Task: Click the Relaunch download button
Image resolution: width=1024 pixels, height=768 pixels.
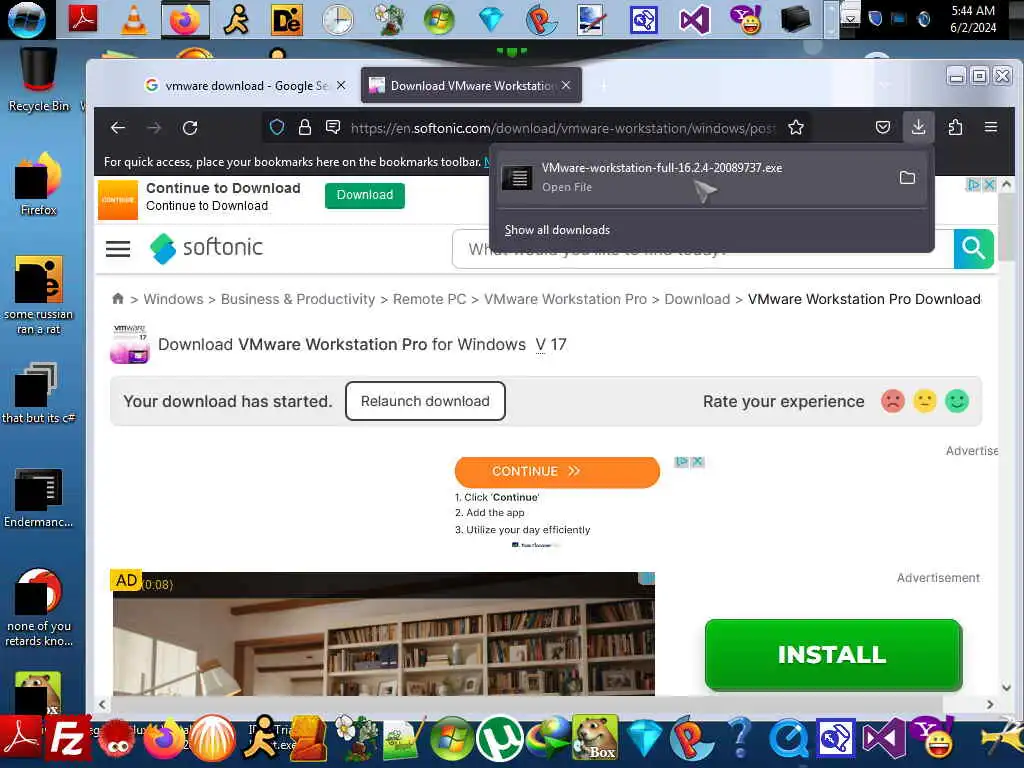Action: pyautogui.click(x=425, y=401)
